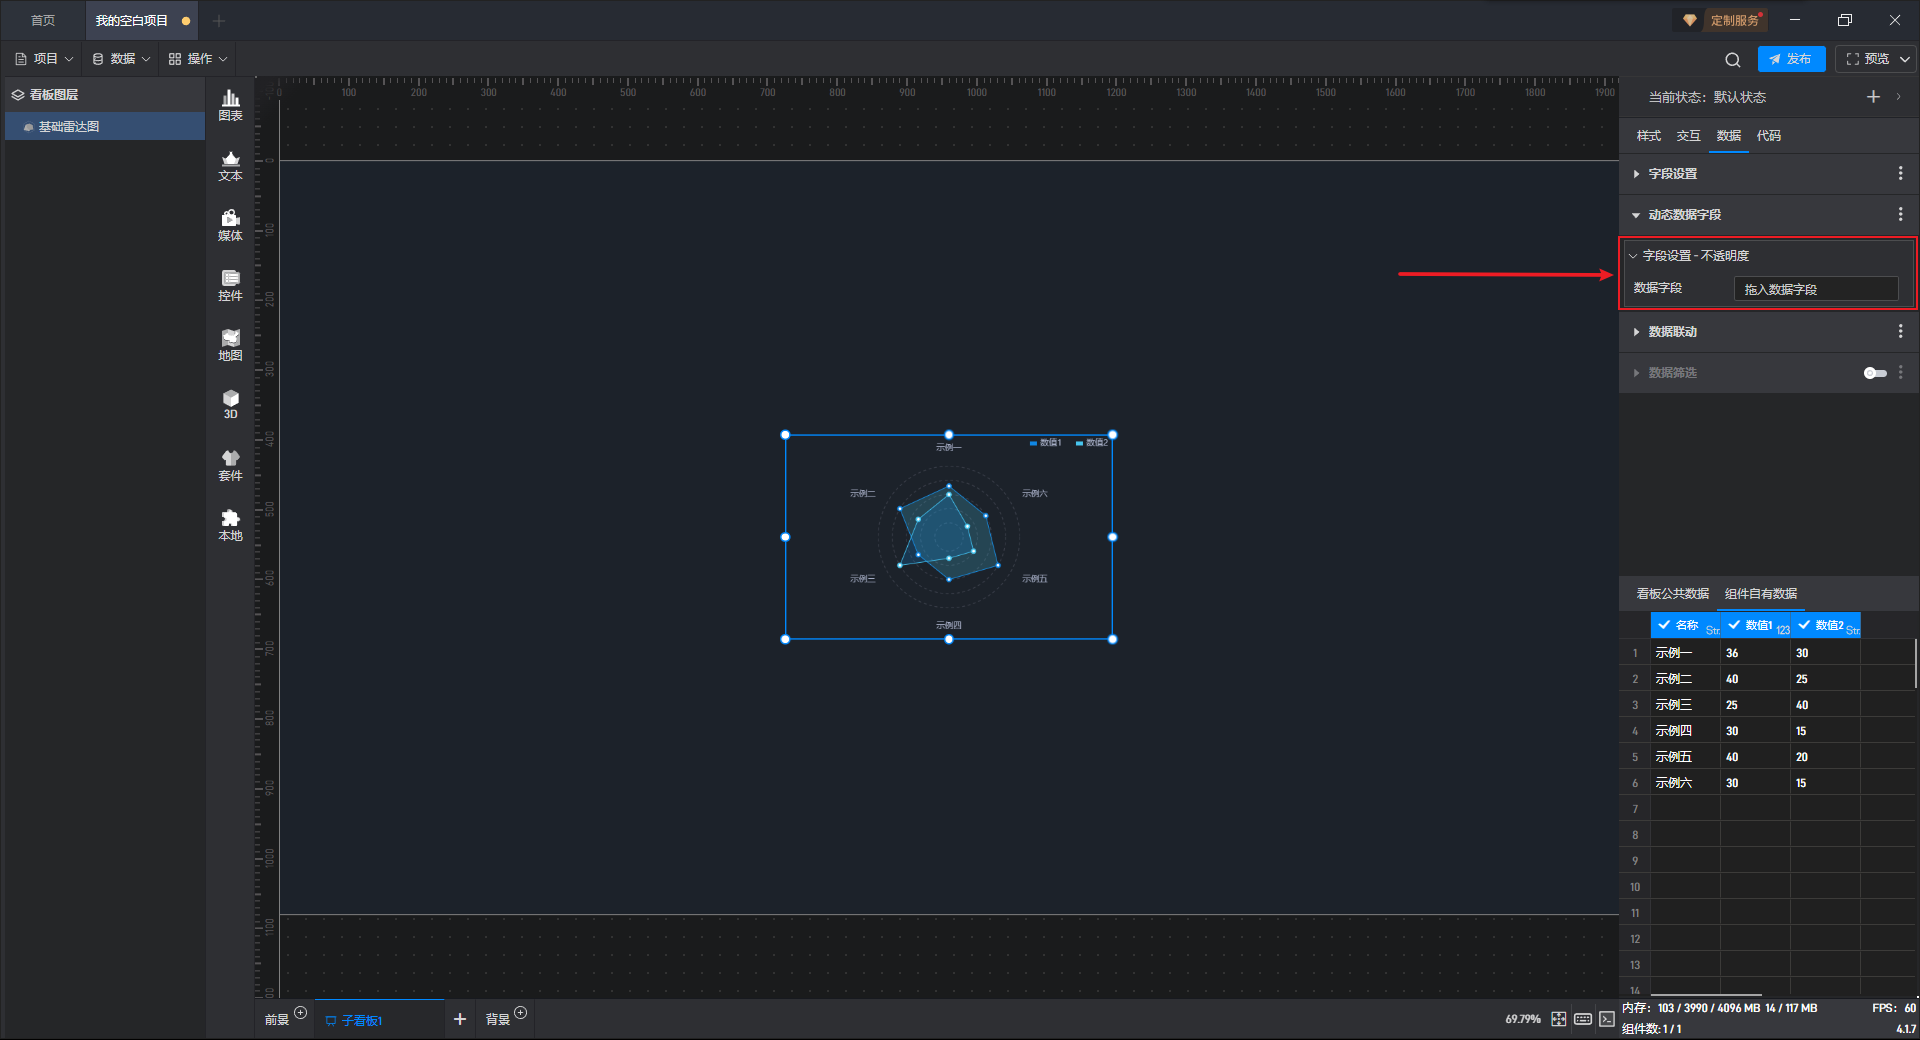Viewport: 1920px width, 1040px height.
Task: Open the 动态数据字段 section's three-dot menu
Action: click(1900, 214)
